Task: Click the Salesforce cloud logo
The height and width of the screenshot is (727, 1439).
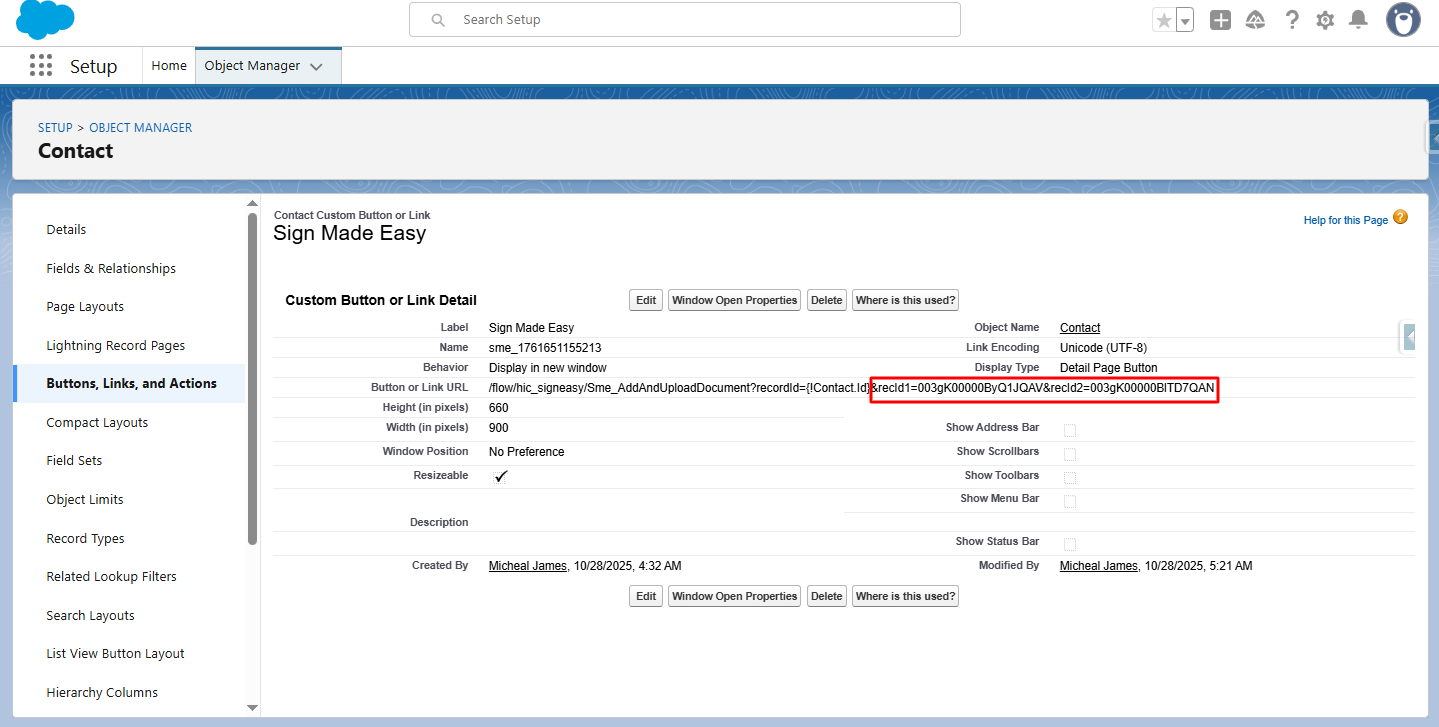Action: (45, 19)
